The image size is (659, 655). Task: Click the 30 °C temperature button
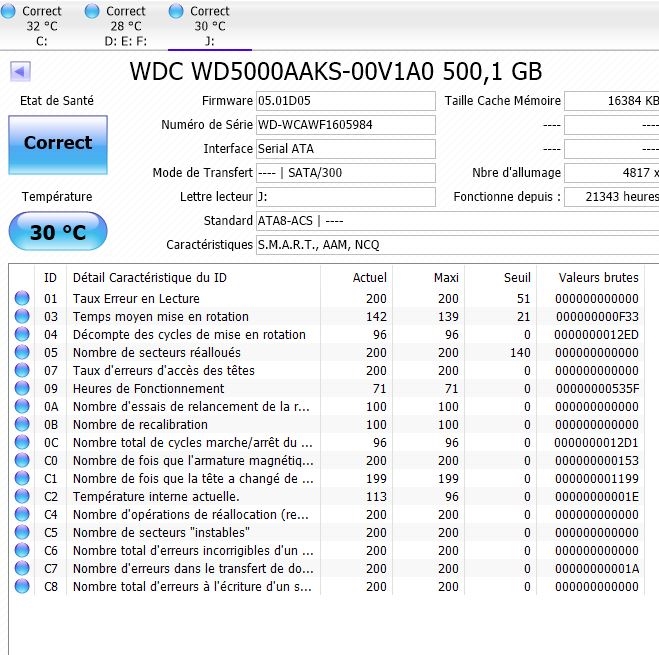click(57, 232)
